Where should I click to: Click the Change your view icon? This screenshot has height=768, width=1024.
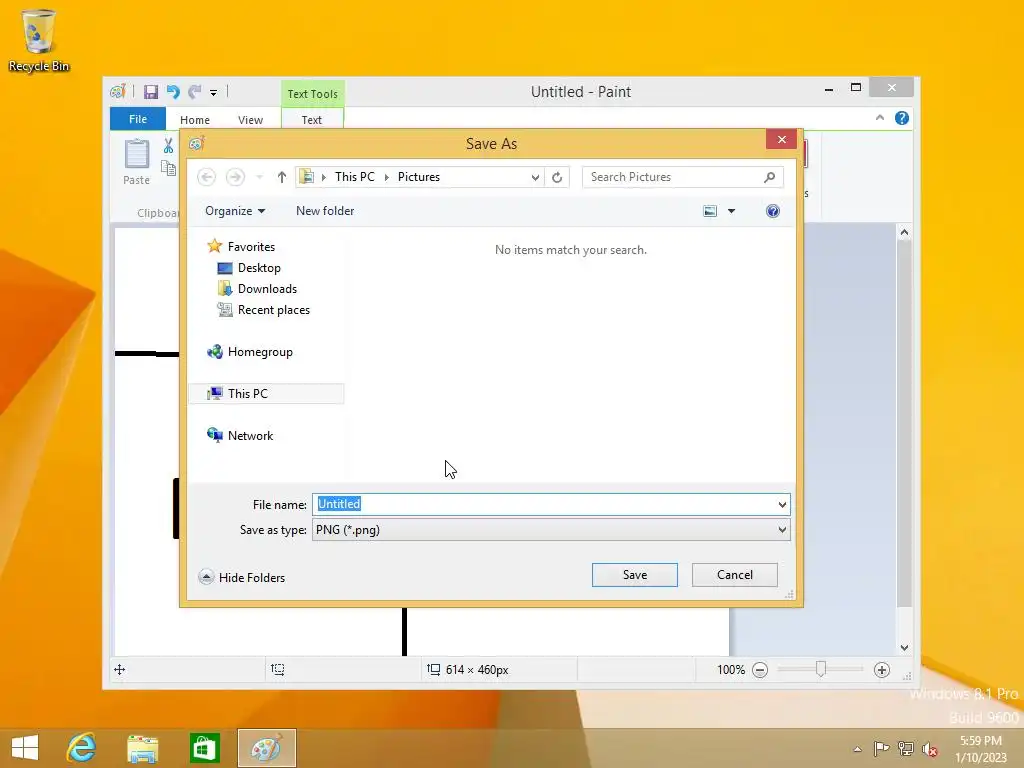[710, 211]
